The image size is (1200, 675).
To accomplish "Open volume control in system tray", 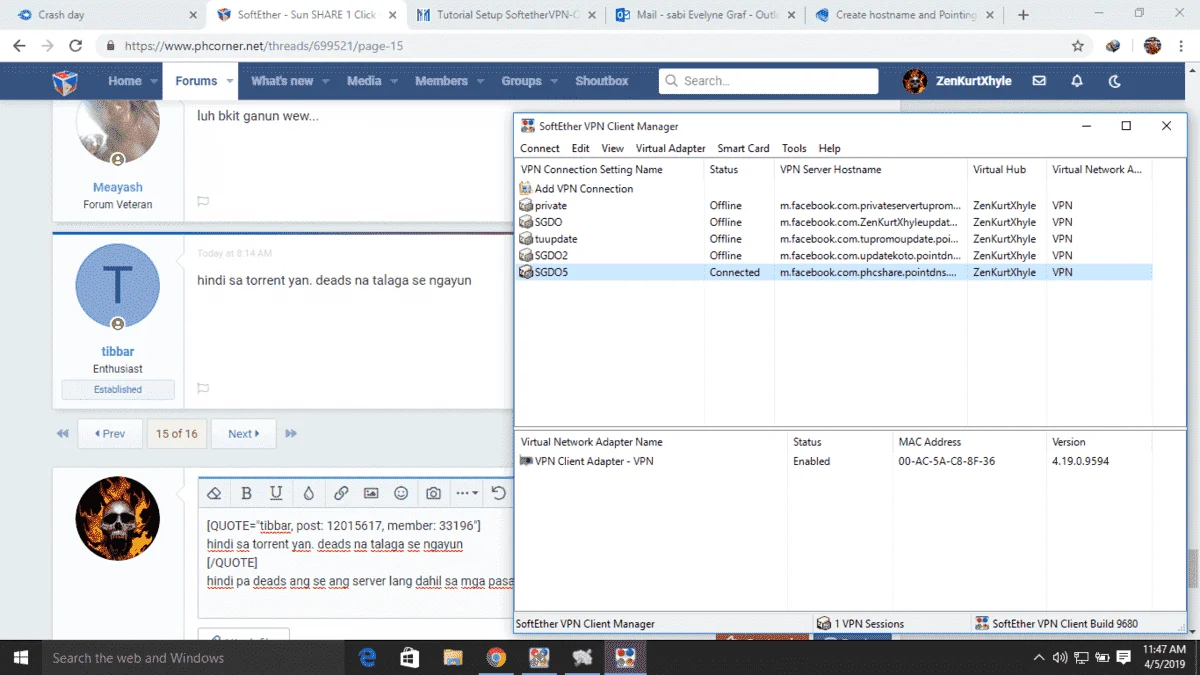I will [1060, 658].
